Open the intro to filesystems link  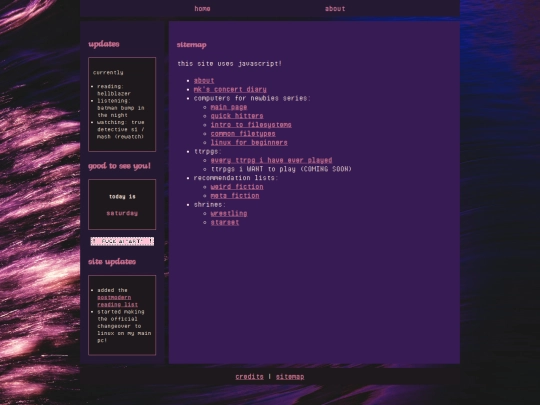pos(251,125)
